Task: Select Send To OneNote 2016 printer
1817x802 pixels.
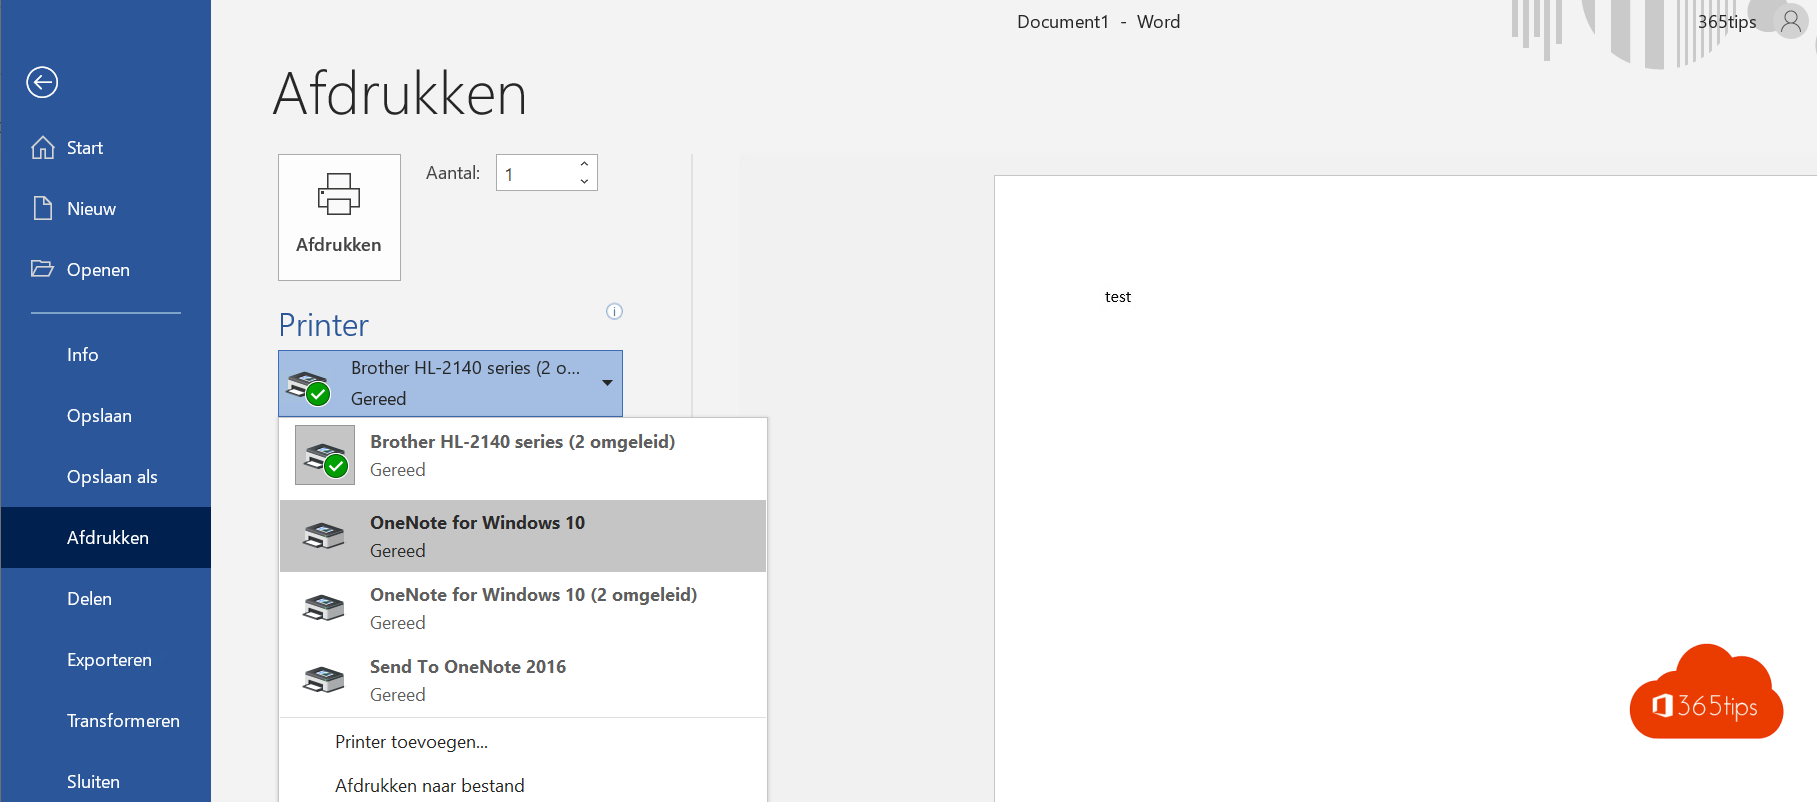Action: coord(523,680)
